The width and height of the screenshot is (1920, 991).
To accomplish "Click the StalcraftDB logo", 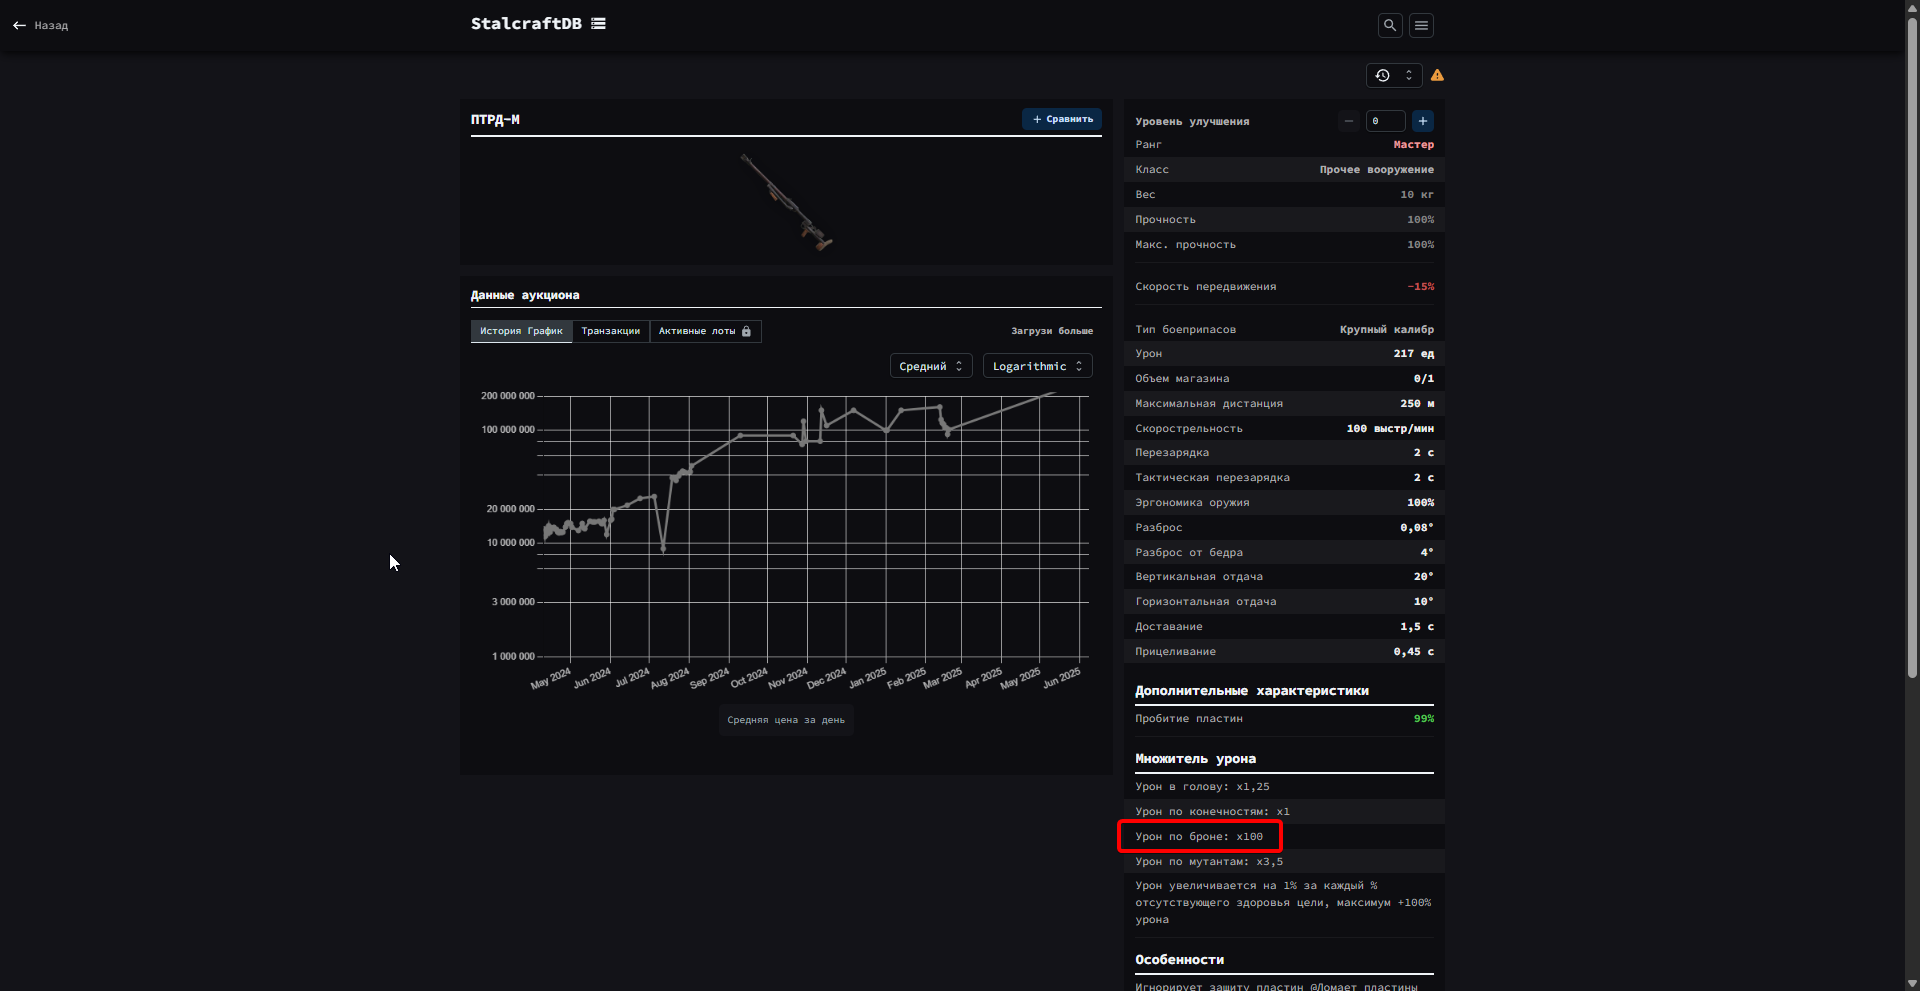I will click(x=526, y=24).
